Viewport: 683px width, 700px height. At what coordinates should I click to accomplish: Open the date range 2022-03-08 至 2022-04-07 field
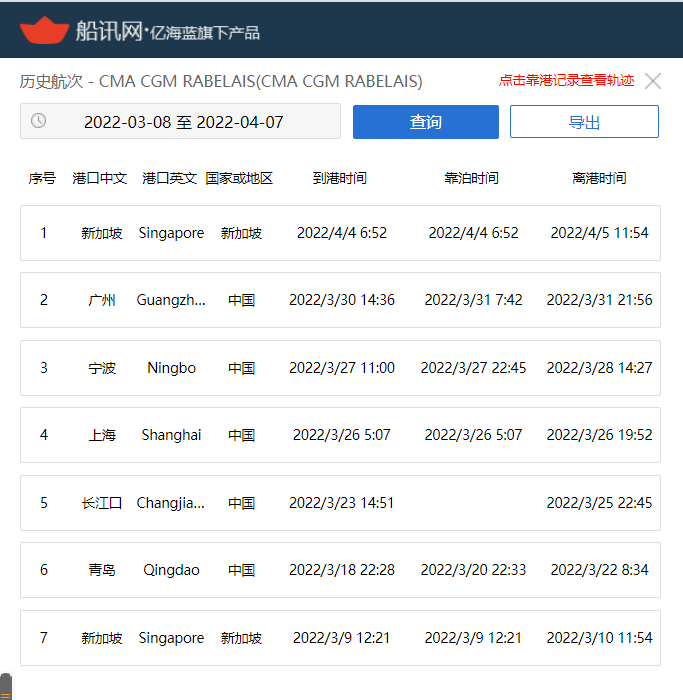coord(180,121)
